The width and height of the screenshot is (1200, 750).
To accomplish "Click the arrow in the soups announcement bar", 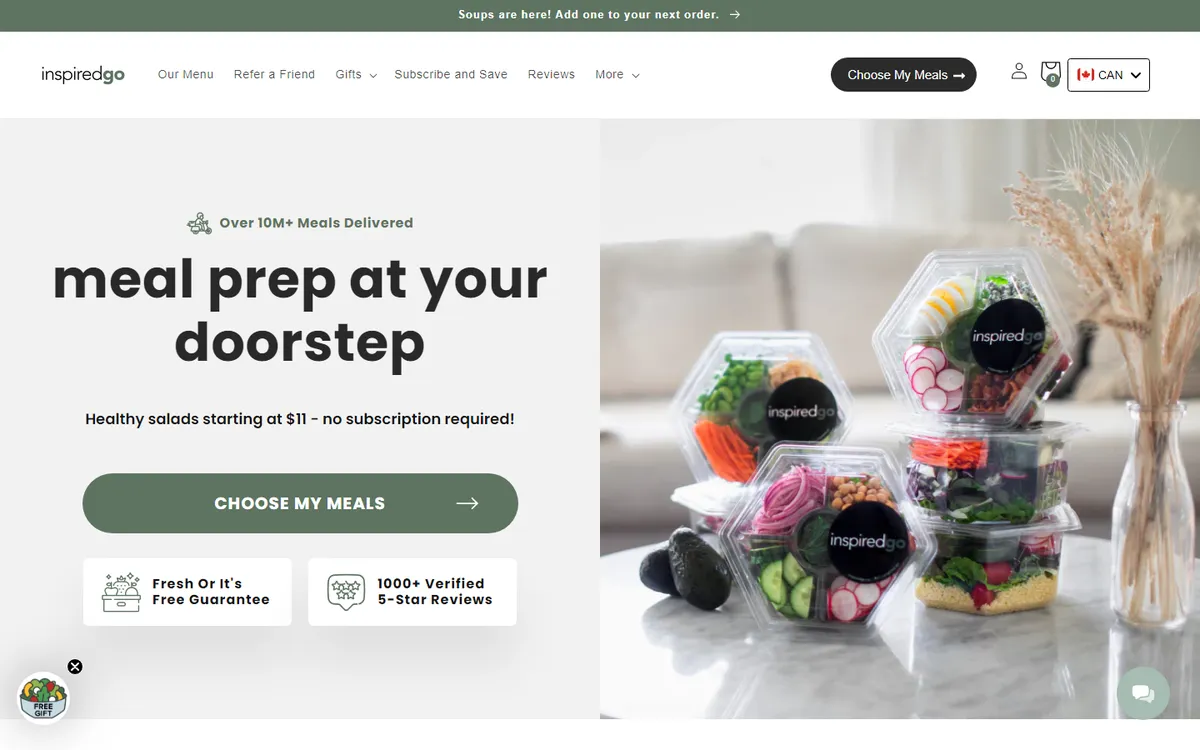I will coord(735,15).
